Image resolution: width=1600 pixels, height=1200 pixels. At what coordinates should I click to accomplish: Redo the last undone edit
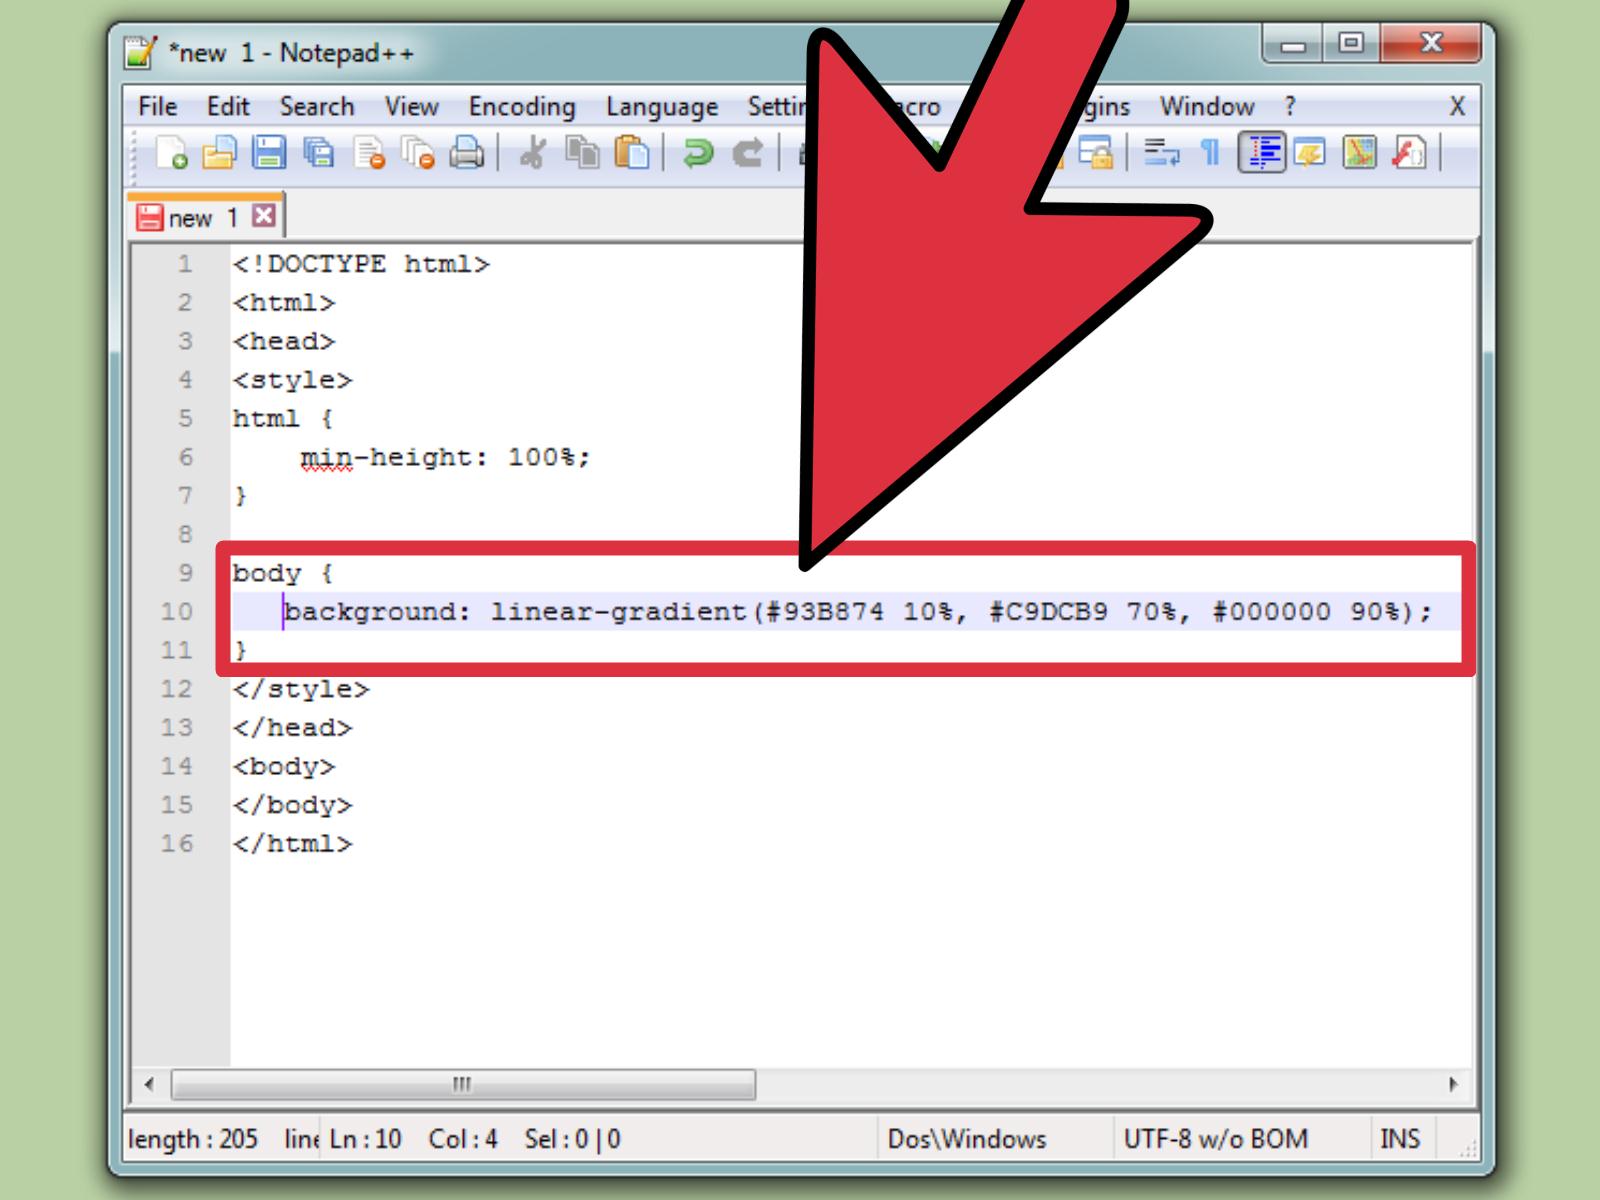[750, 152]
